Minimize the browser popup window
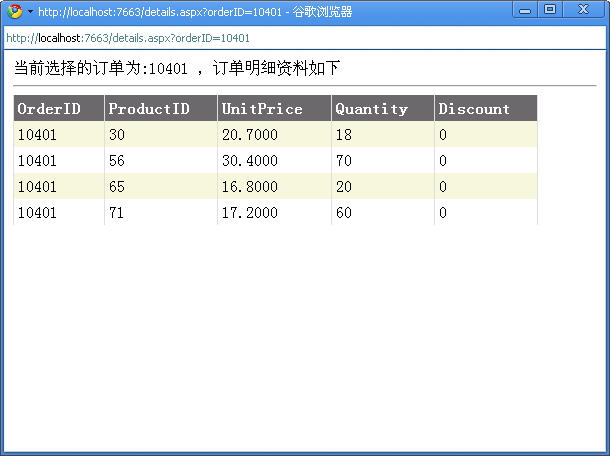Viewport: 610px width, 456px height. point(526,10)
